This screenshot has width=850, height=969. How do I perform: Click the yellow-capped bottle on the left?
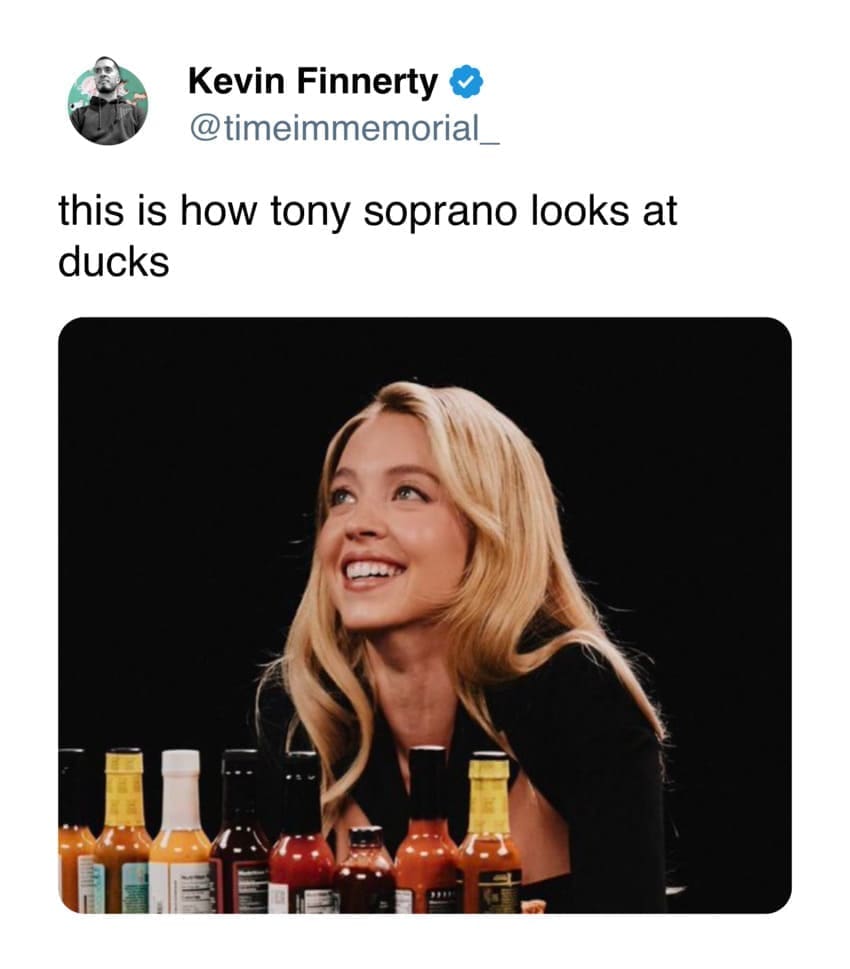124,835
